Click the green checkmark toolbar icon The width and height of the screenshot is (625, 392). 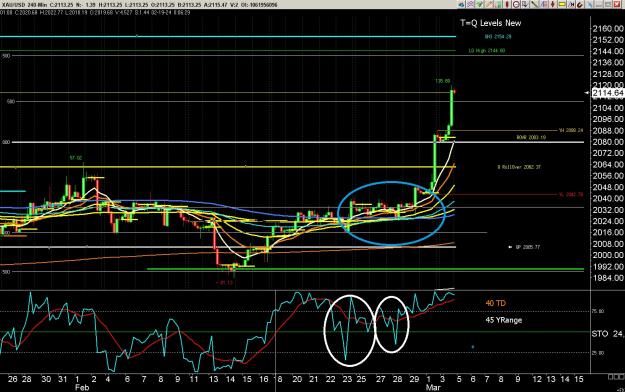point(480,4)
